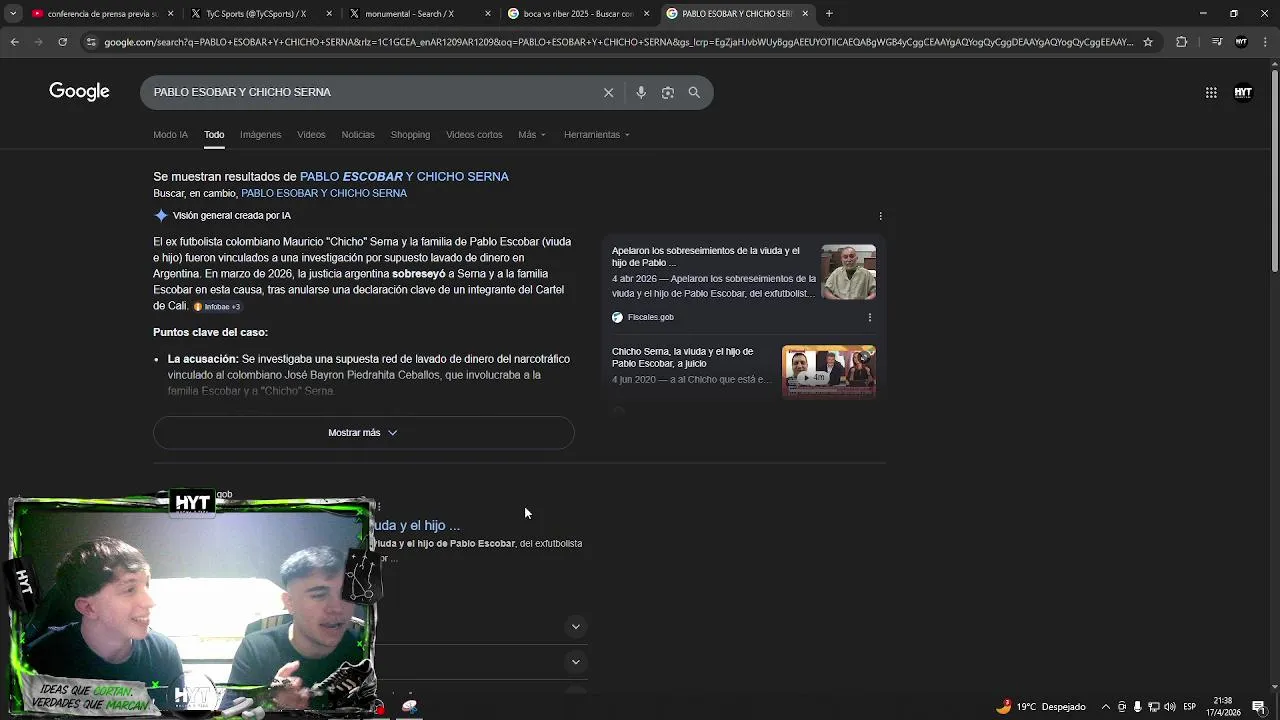Select the Todo results tab

(x=214, y=134)
